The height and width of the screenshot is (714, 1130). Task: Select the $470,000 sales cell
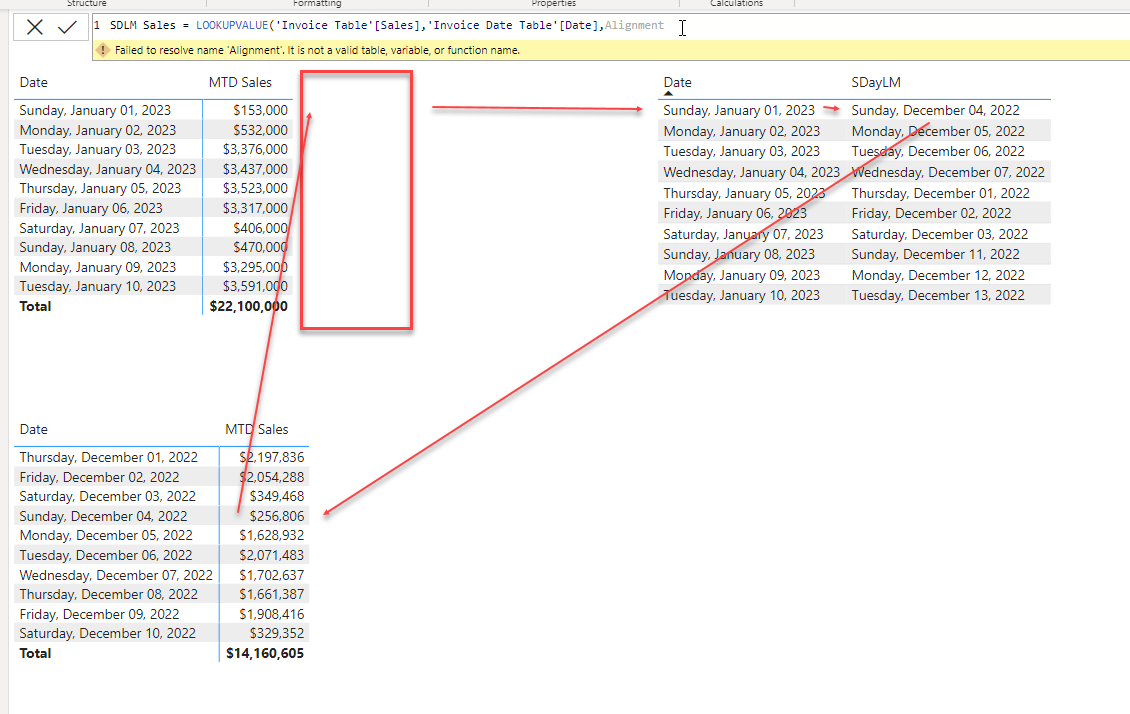(260, 247)
